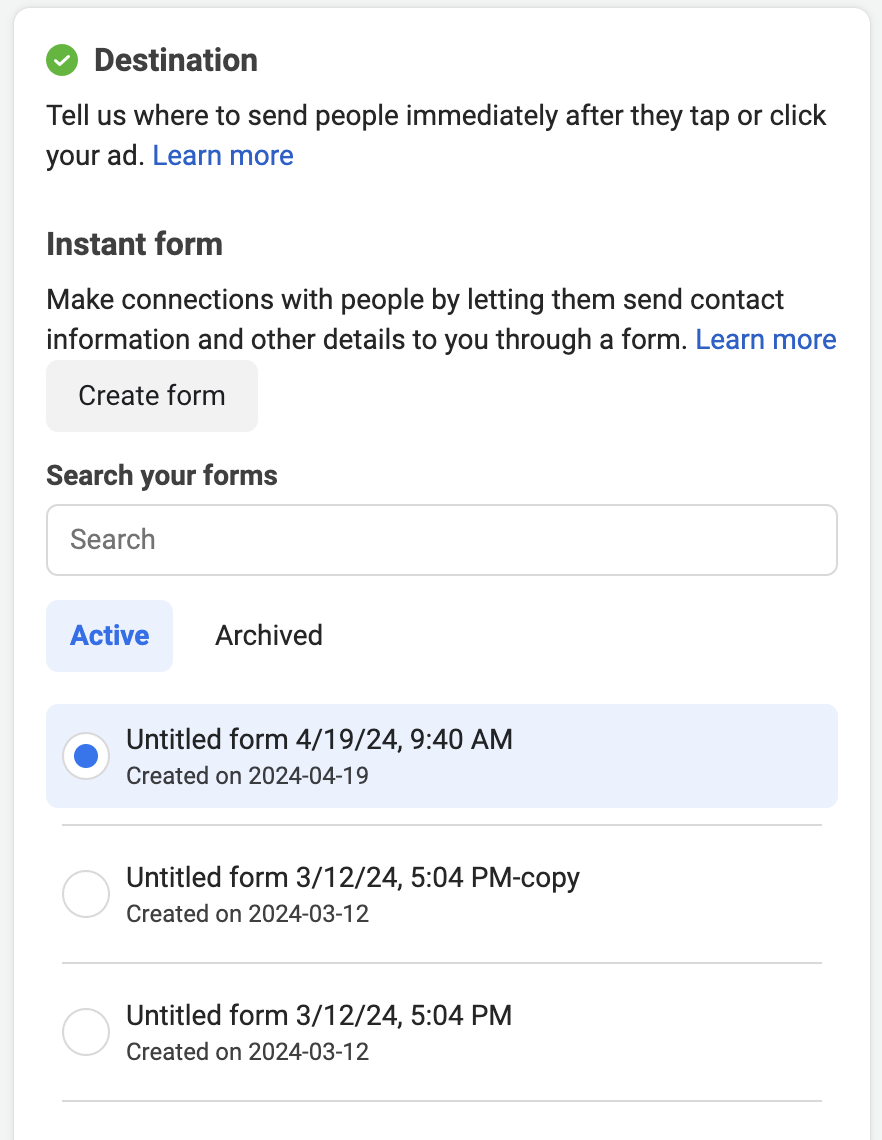
Task: Click the 'Untitled form 4/19/24, 9:40 AM' title
Action: tap(319, 739)
